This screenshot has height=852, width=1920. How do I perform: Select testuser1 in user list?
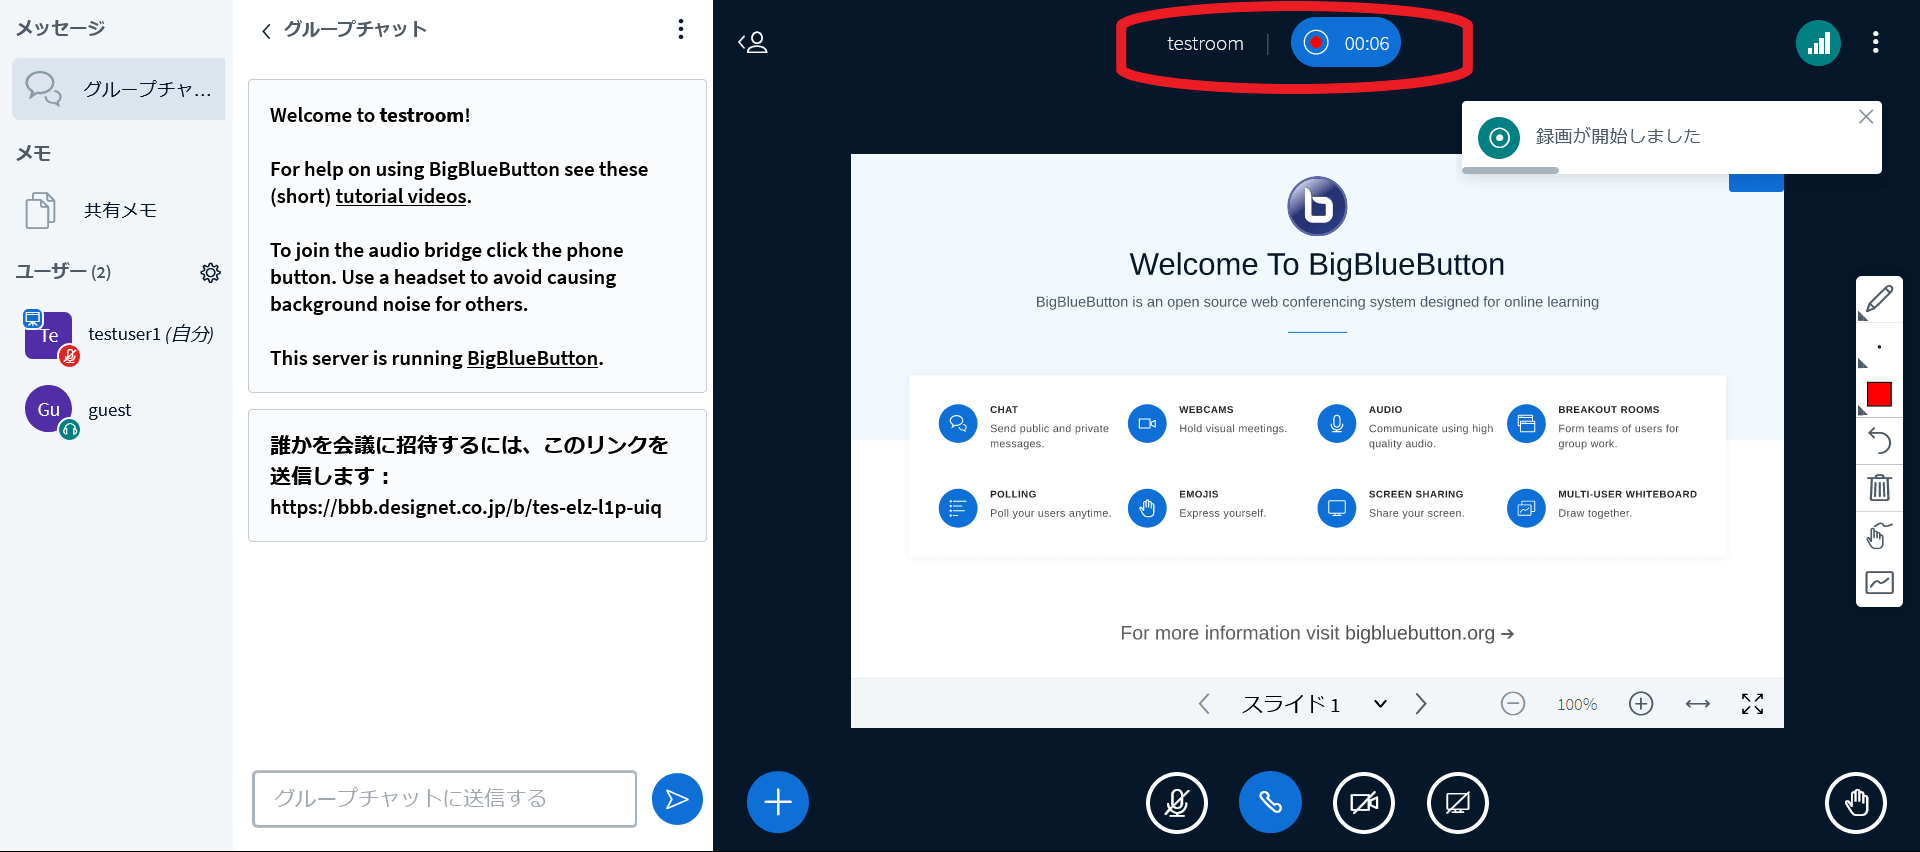[x=119, y=335]
